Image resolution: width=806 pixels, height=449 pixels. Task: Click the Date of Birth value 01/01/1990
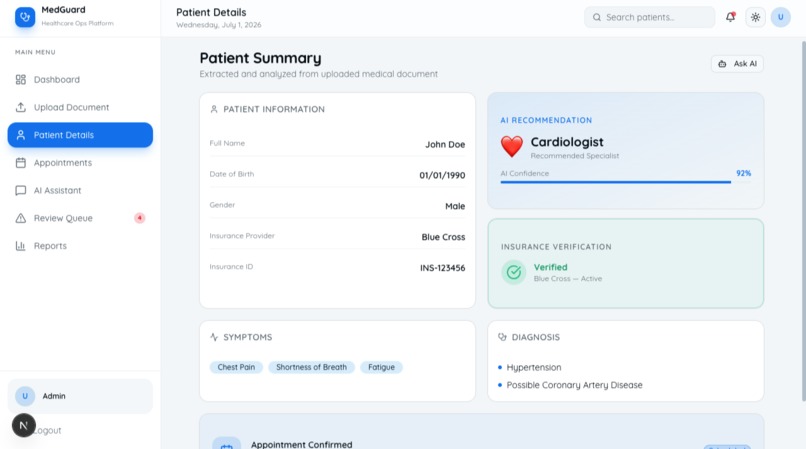(x=442, y=175)
